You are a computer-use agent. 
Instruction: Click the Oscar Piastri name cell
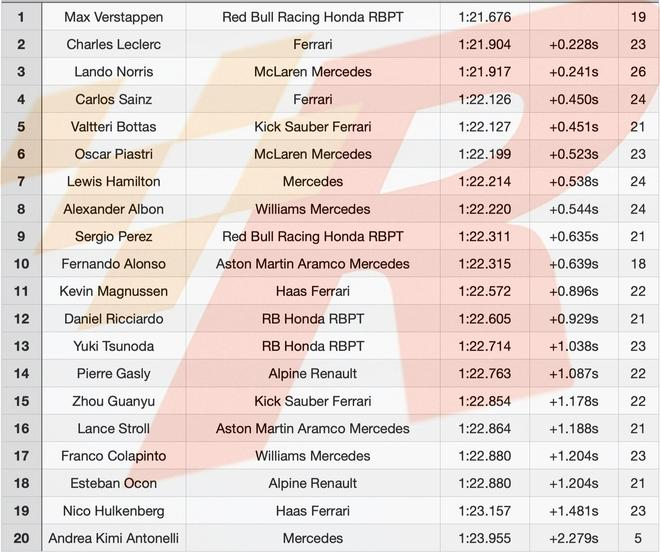(x=113, y=154)
